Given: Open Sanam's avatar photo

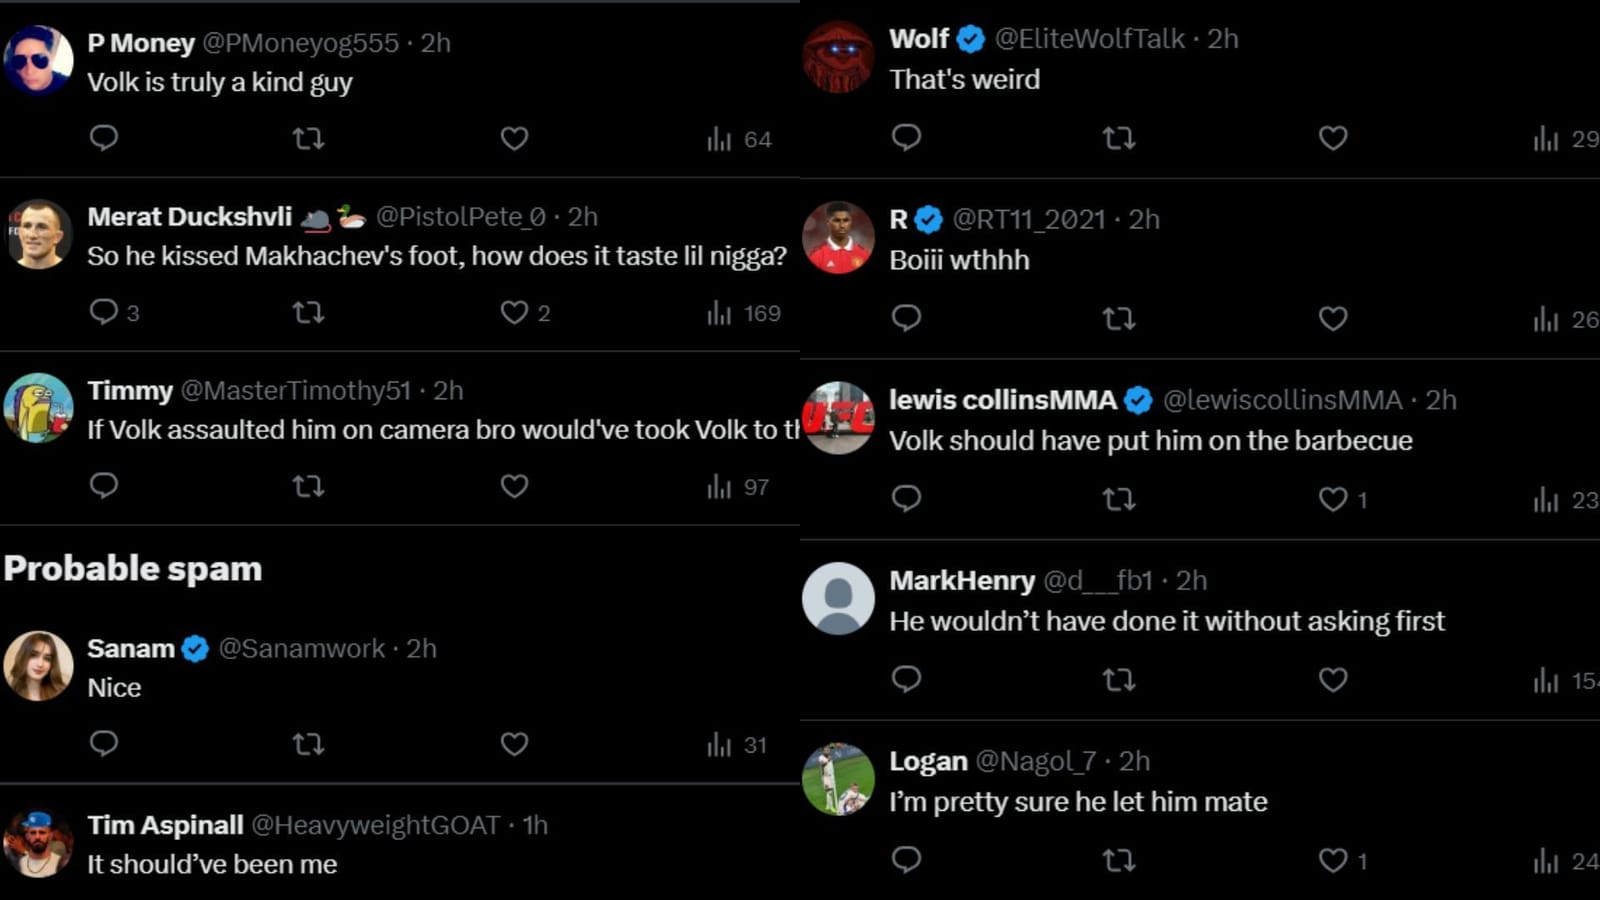Looking at the screenshot, I should click(38, 666).
